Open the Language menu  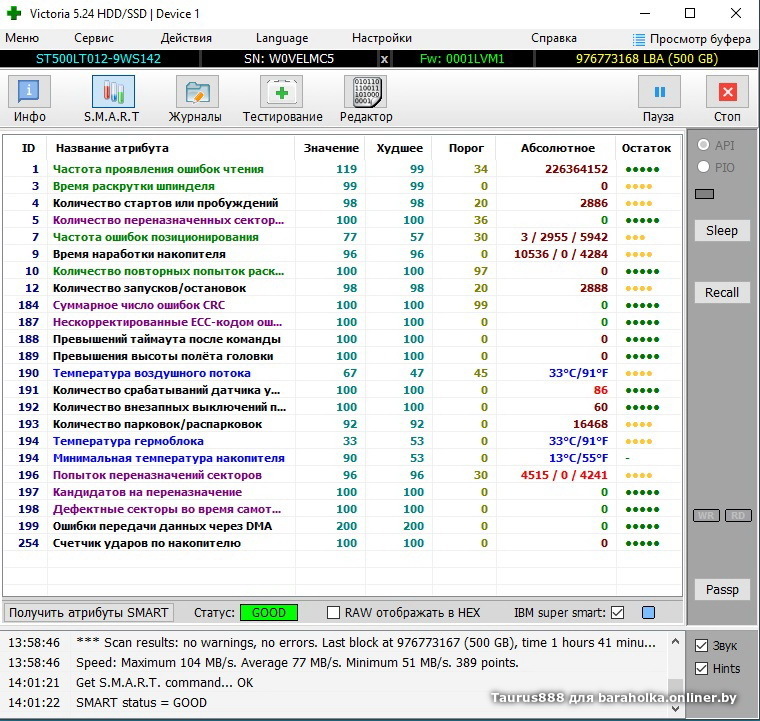coord(282,38)
